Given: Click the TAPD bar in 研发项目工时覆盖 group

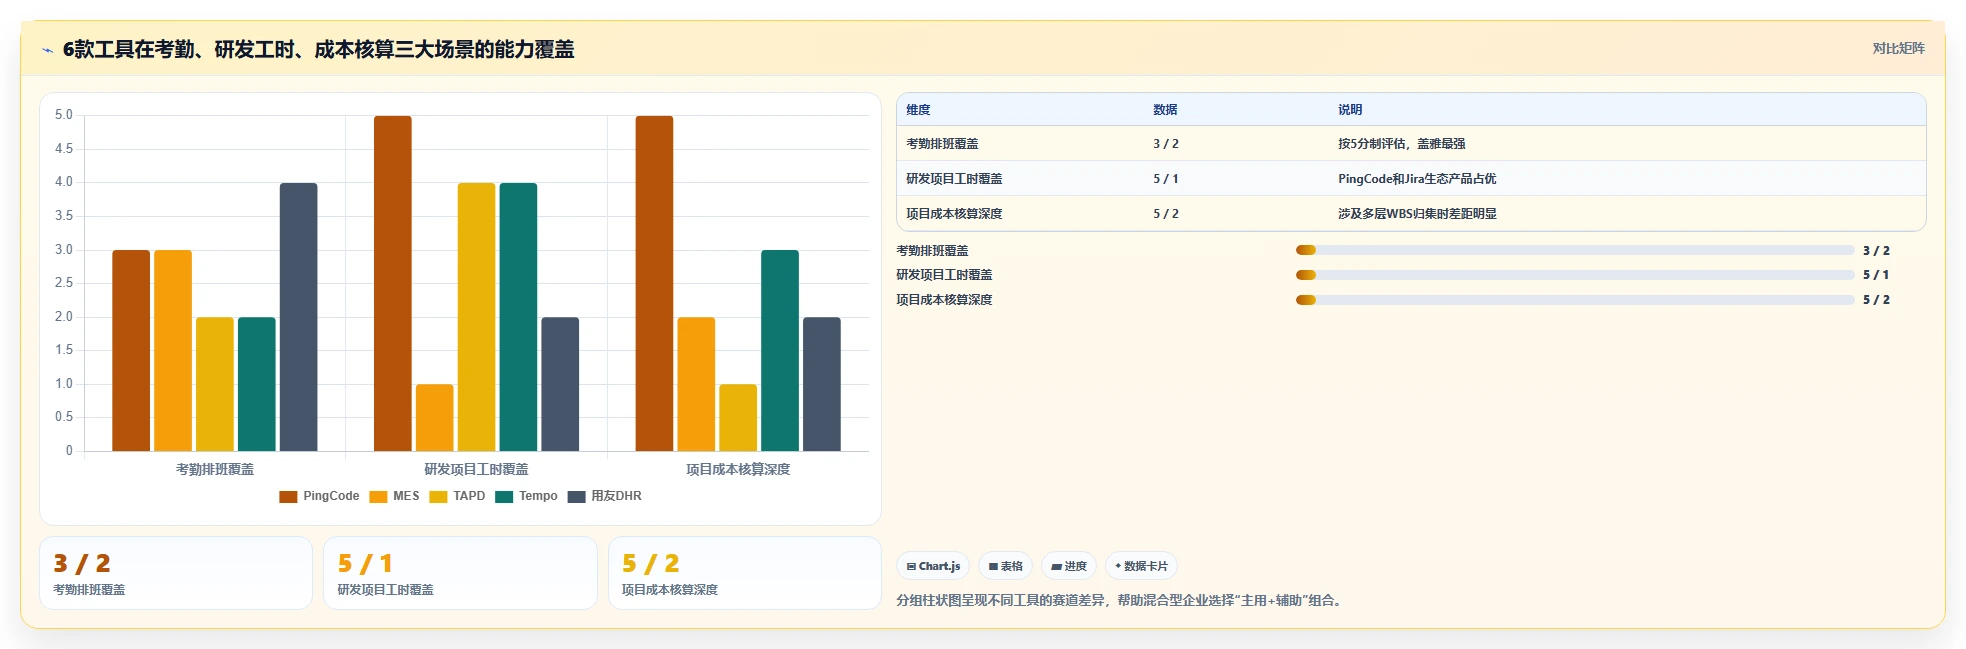Looking at the screenshot, I should pyautogui.click(x=477, y=317).
